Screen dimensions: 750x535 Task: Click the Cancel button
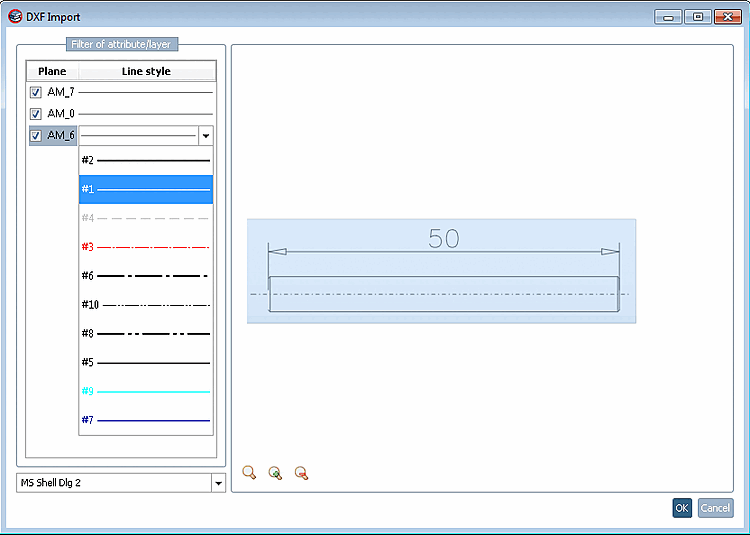pos(716,508)
